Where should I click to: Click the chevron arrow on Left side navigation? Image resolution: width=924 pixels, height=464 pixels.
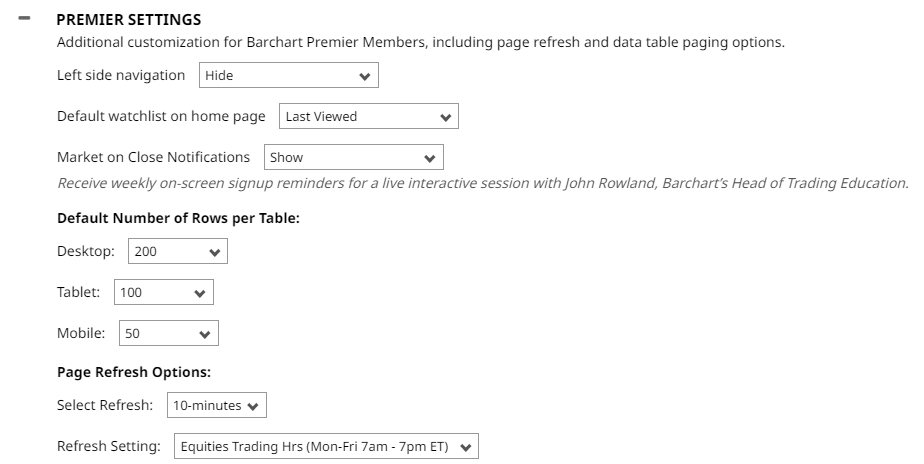(364, 76)
